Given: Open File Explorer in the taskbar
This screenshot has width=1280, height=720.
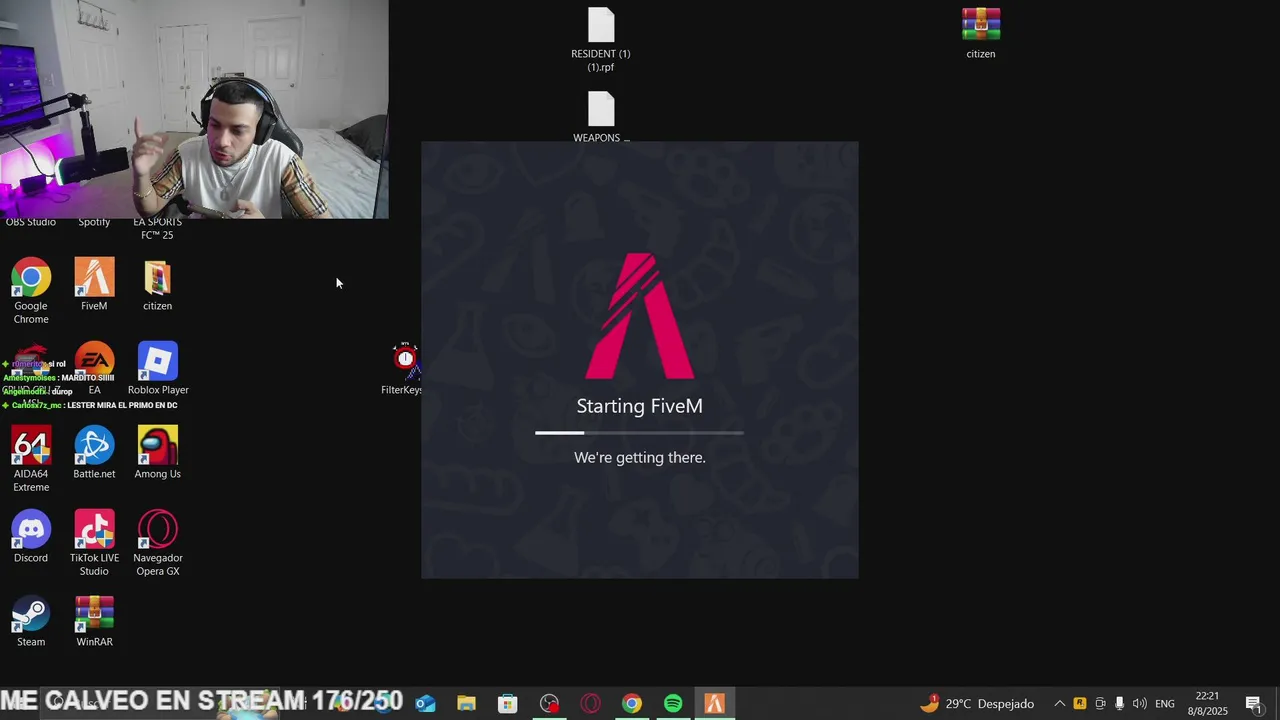Looking at the screenshot, I should tap(466, 704).
